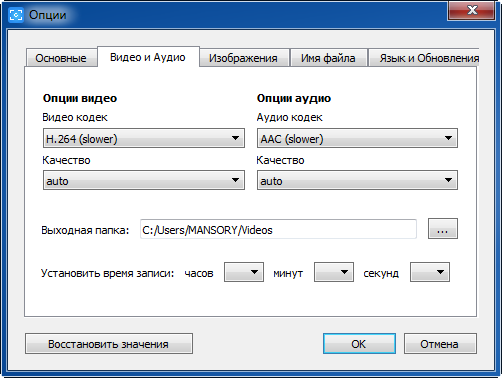Open the минут recording time dropdown
Image resolution: width=502 pixels, height=378 pixels.
point(334,272)
